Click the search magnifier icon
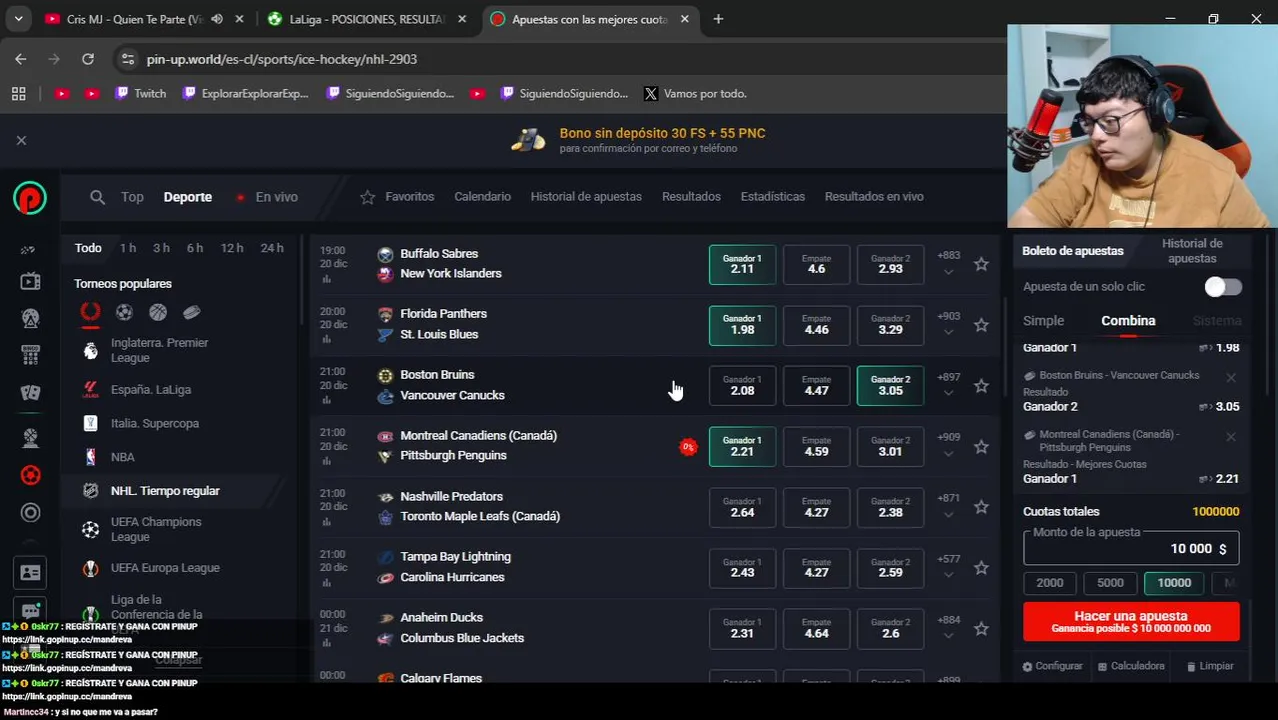Screen dimensions: 1278x720 pos(97,197)
